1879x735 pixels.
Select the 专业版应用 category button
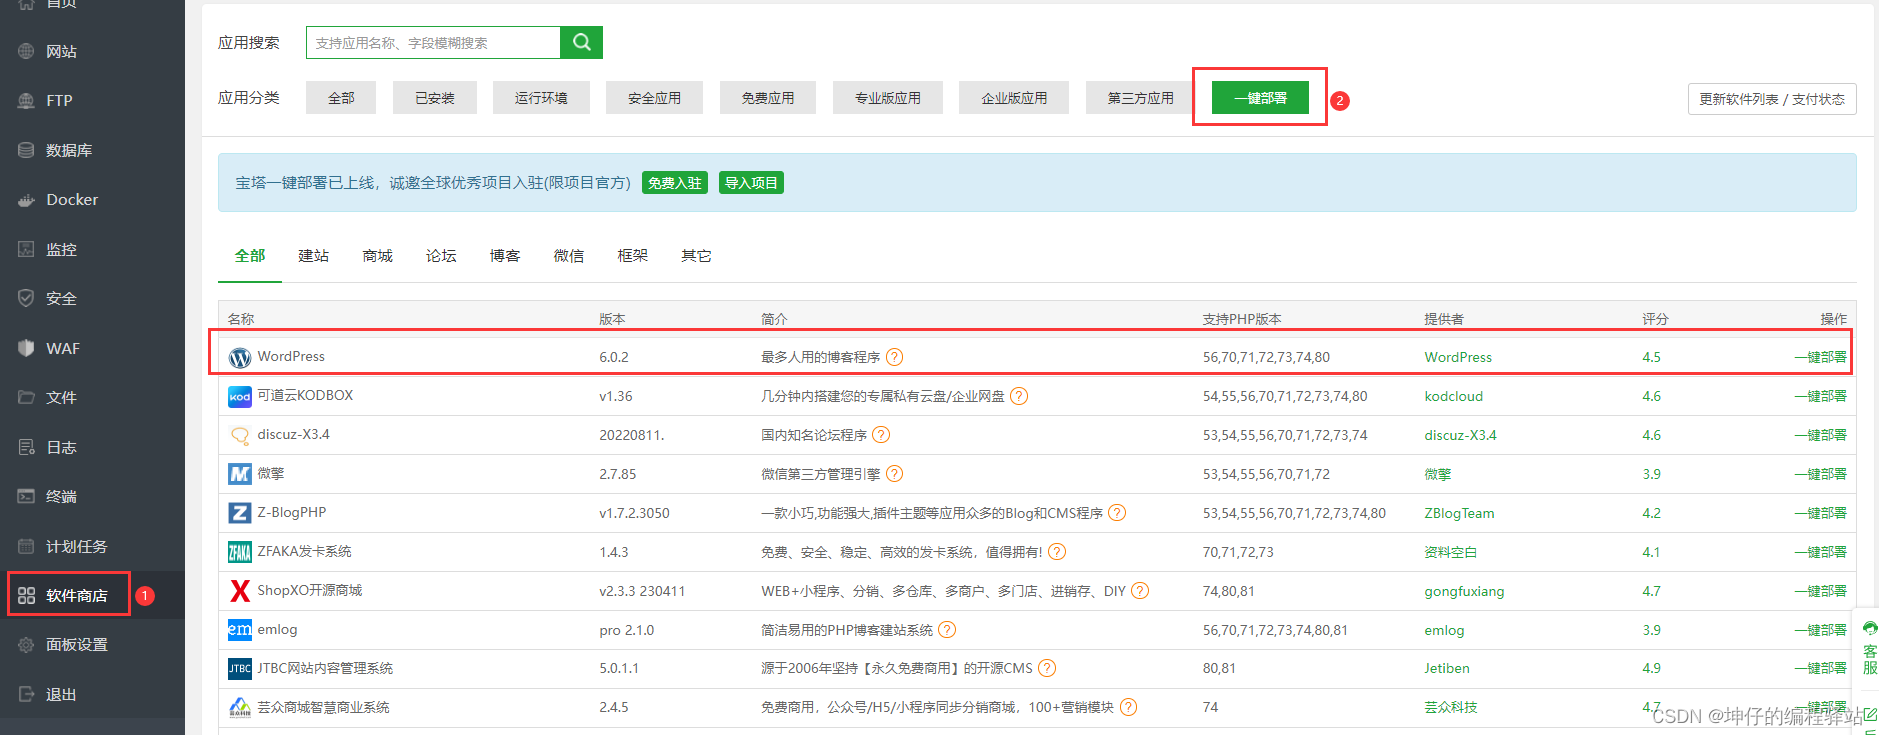[887, 98]
